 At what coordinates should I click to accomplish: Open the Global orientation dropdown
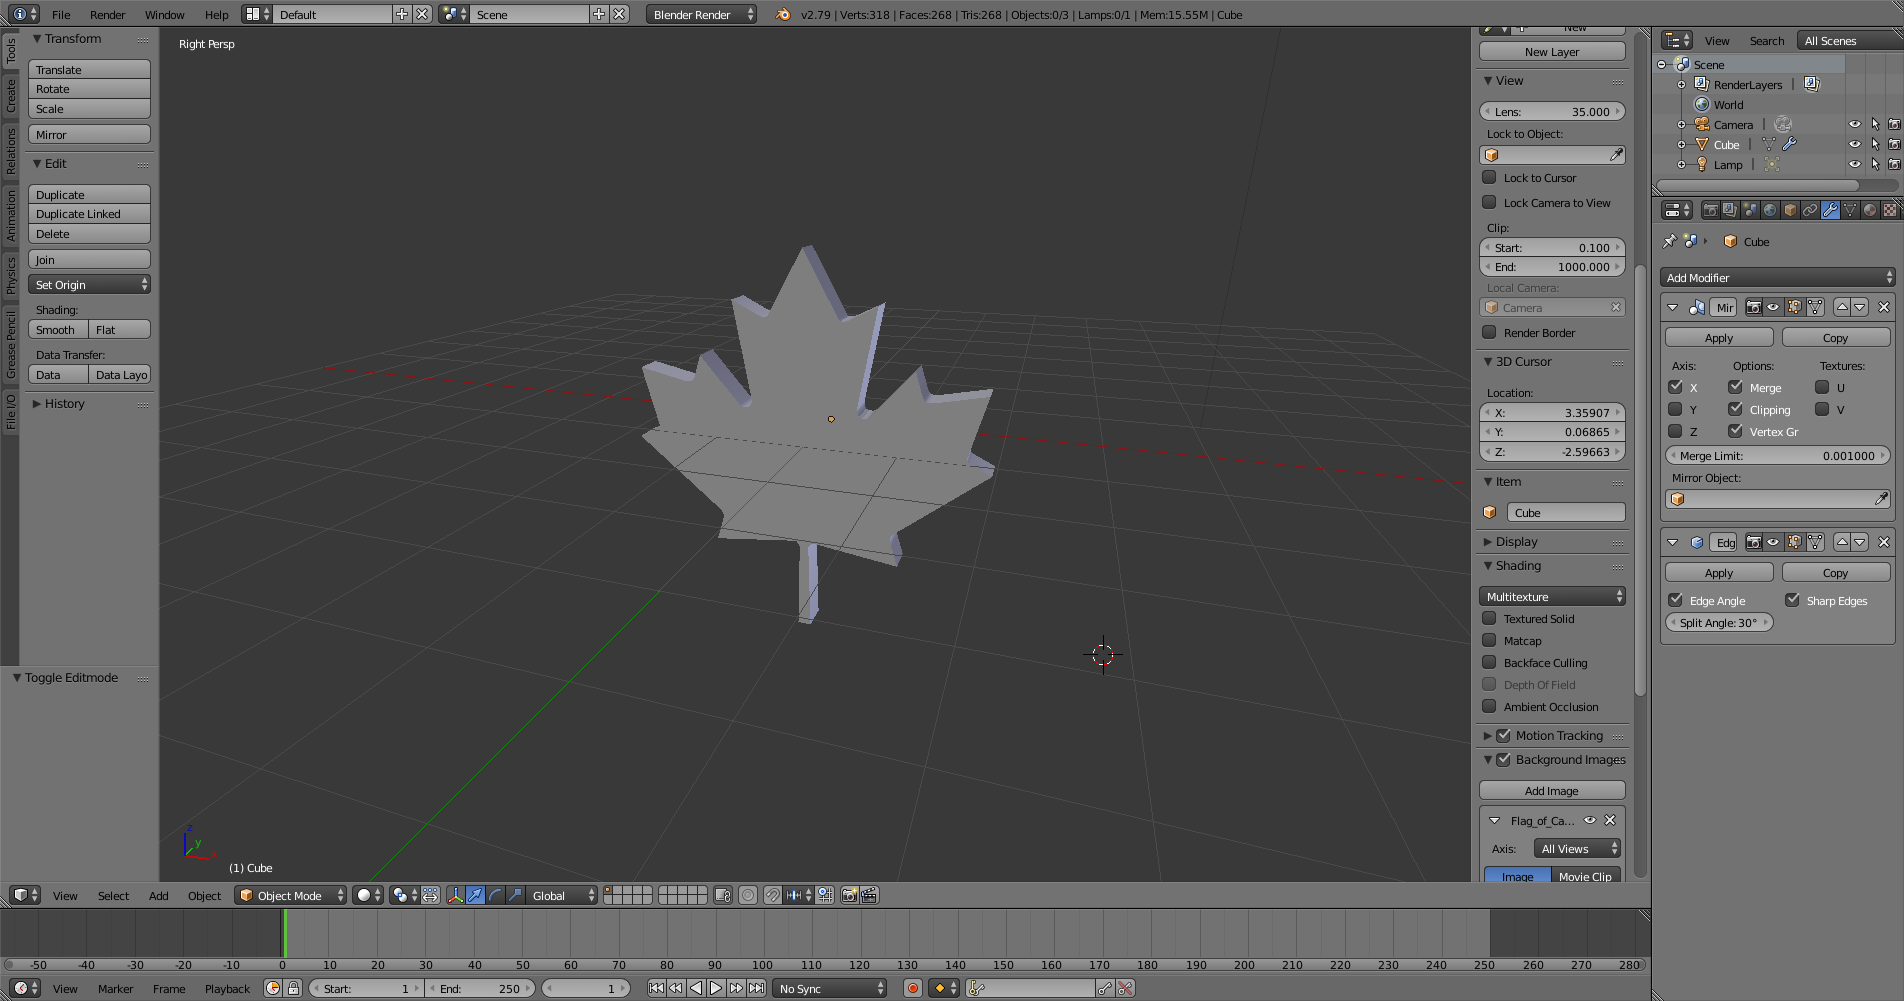click(x=562, y=895)
